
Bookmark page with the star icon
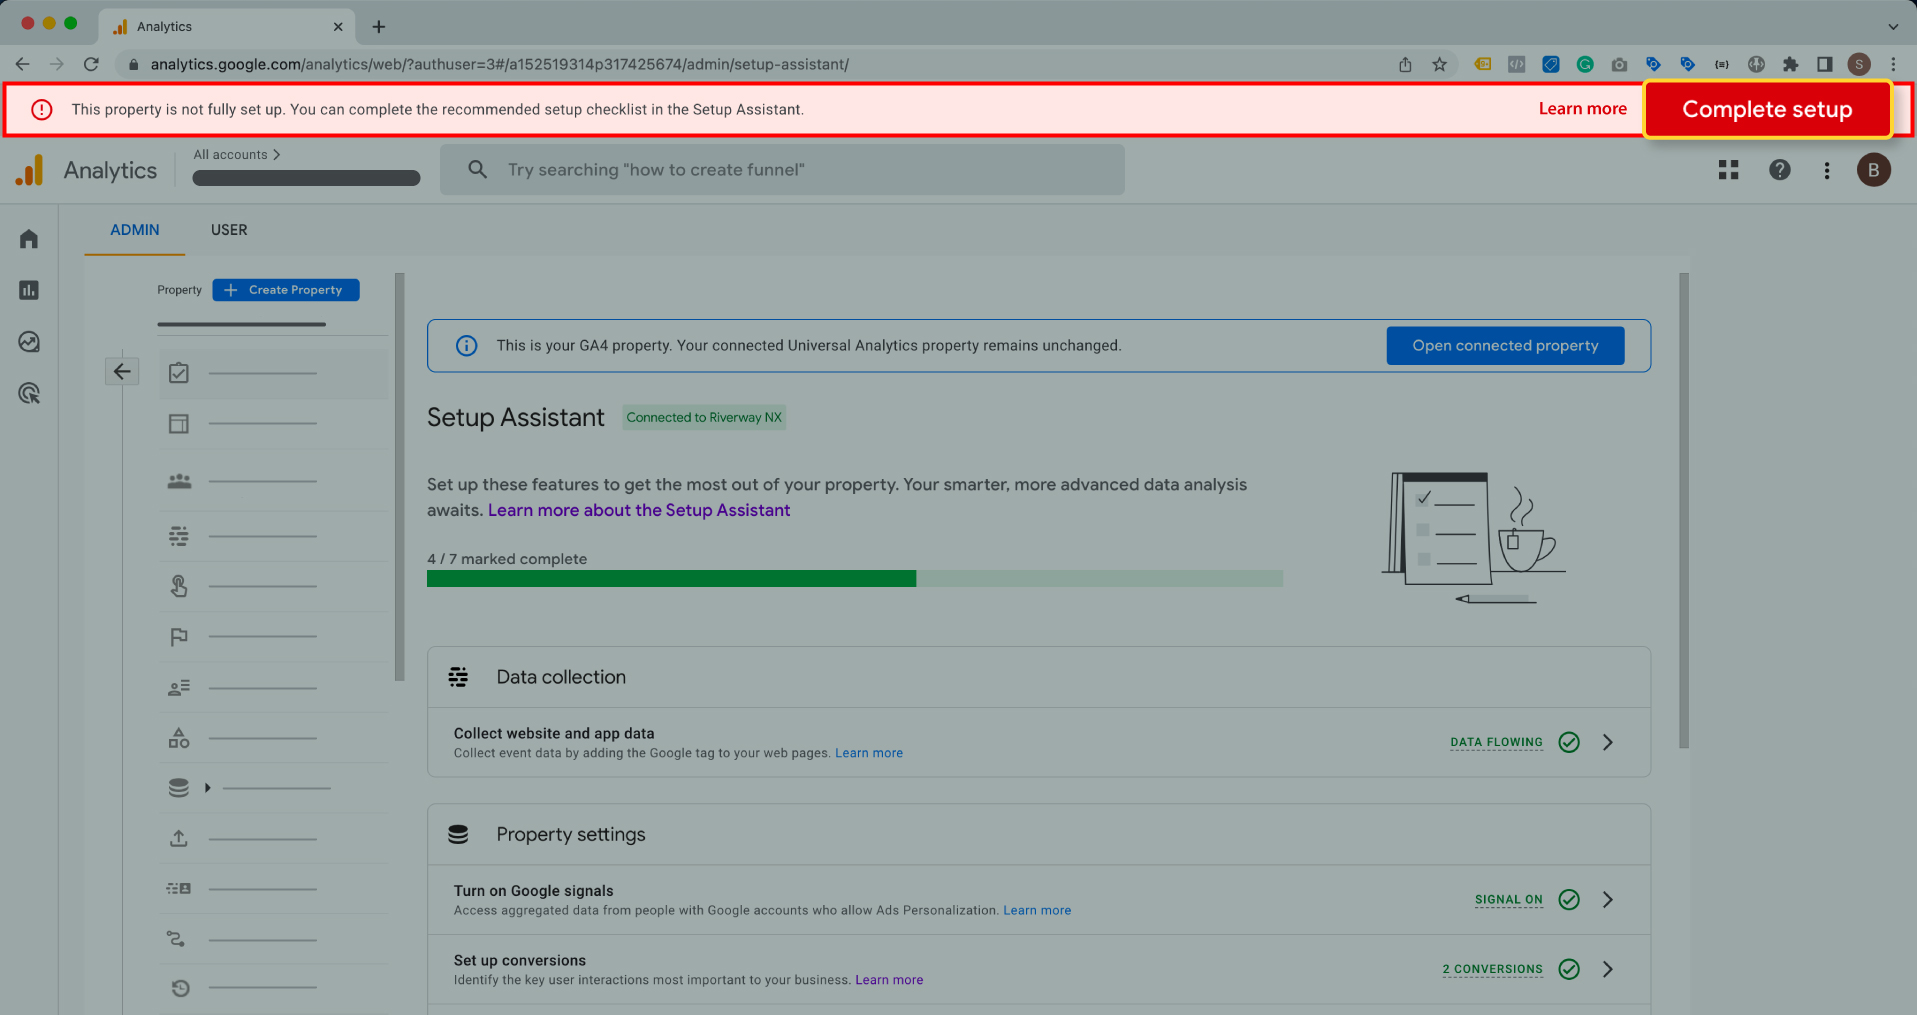pyautogui.click(x=1439, y=64)
